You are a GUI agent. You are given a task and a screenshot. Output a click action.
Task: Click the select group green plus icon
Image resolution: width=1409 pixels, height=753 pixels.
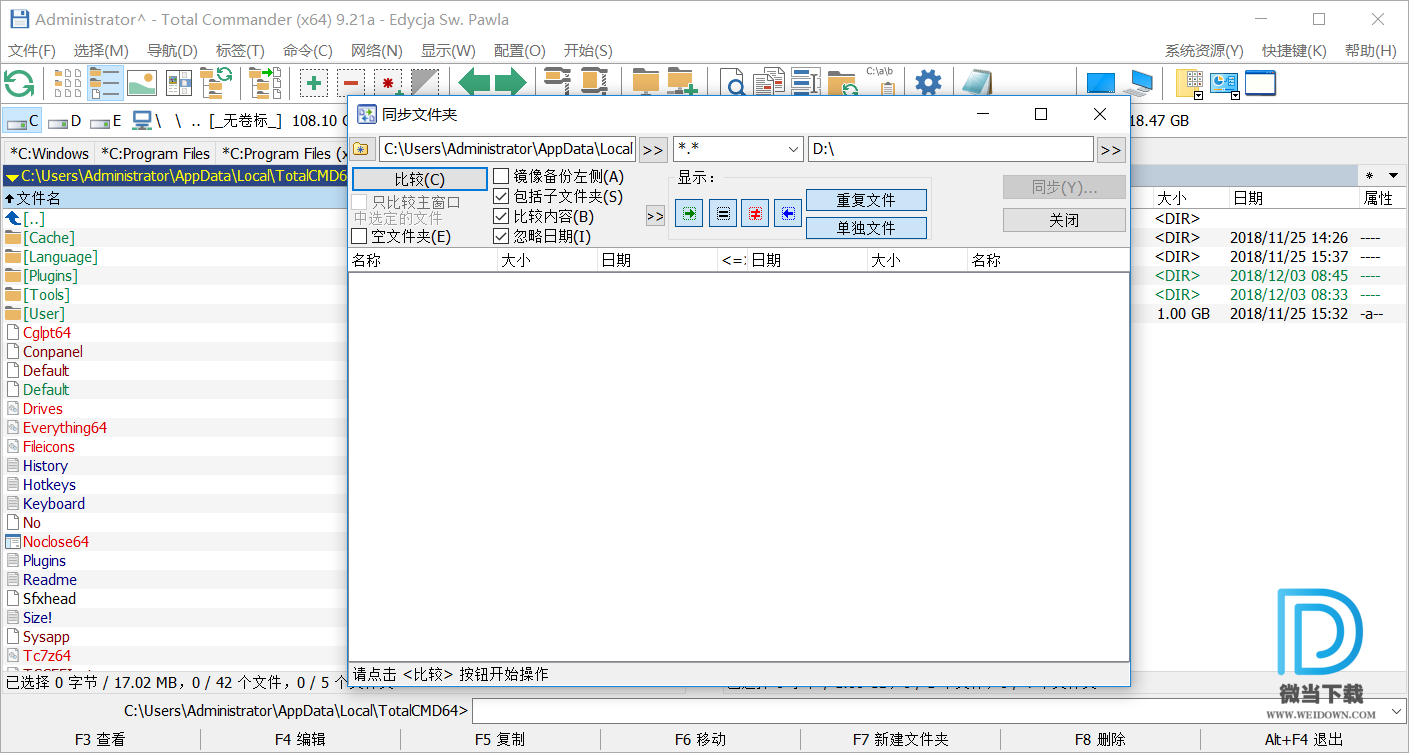pos(314,83)
